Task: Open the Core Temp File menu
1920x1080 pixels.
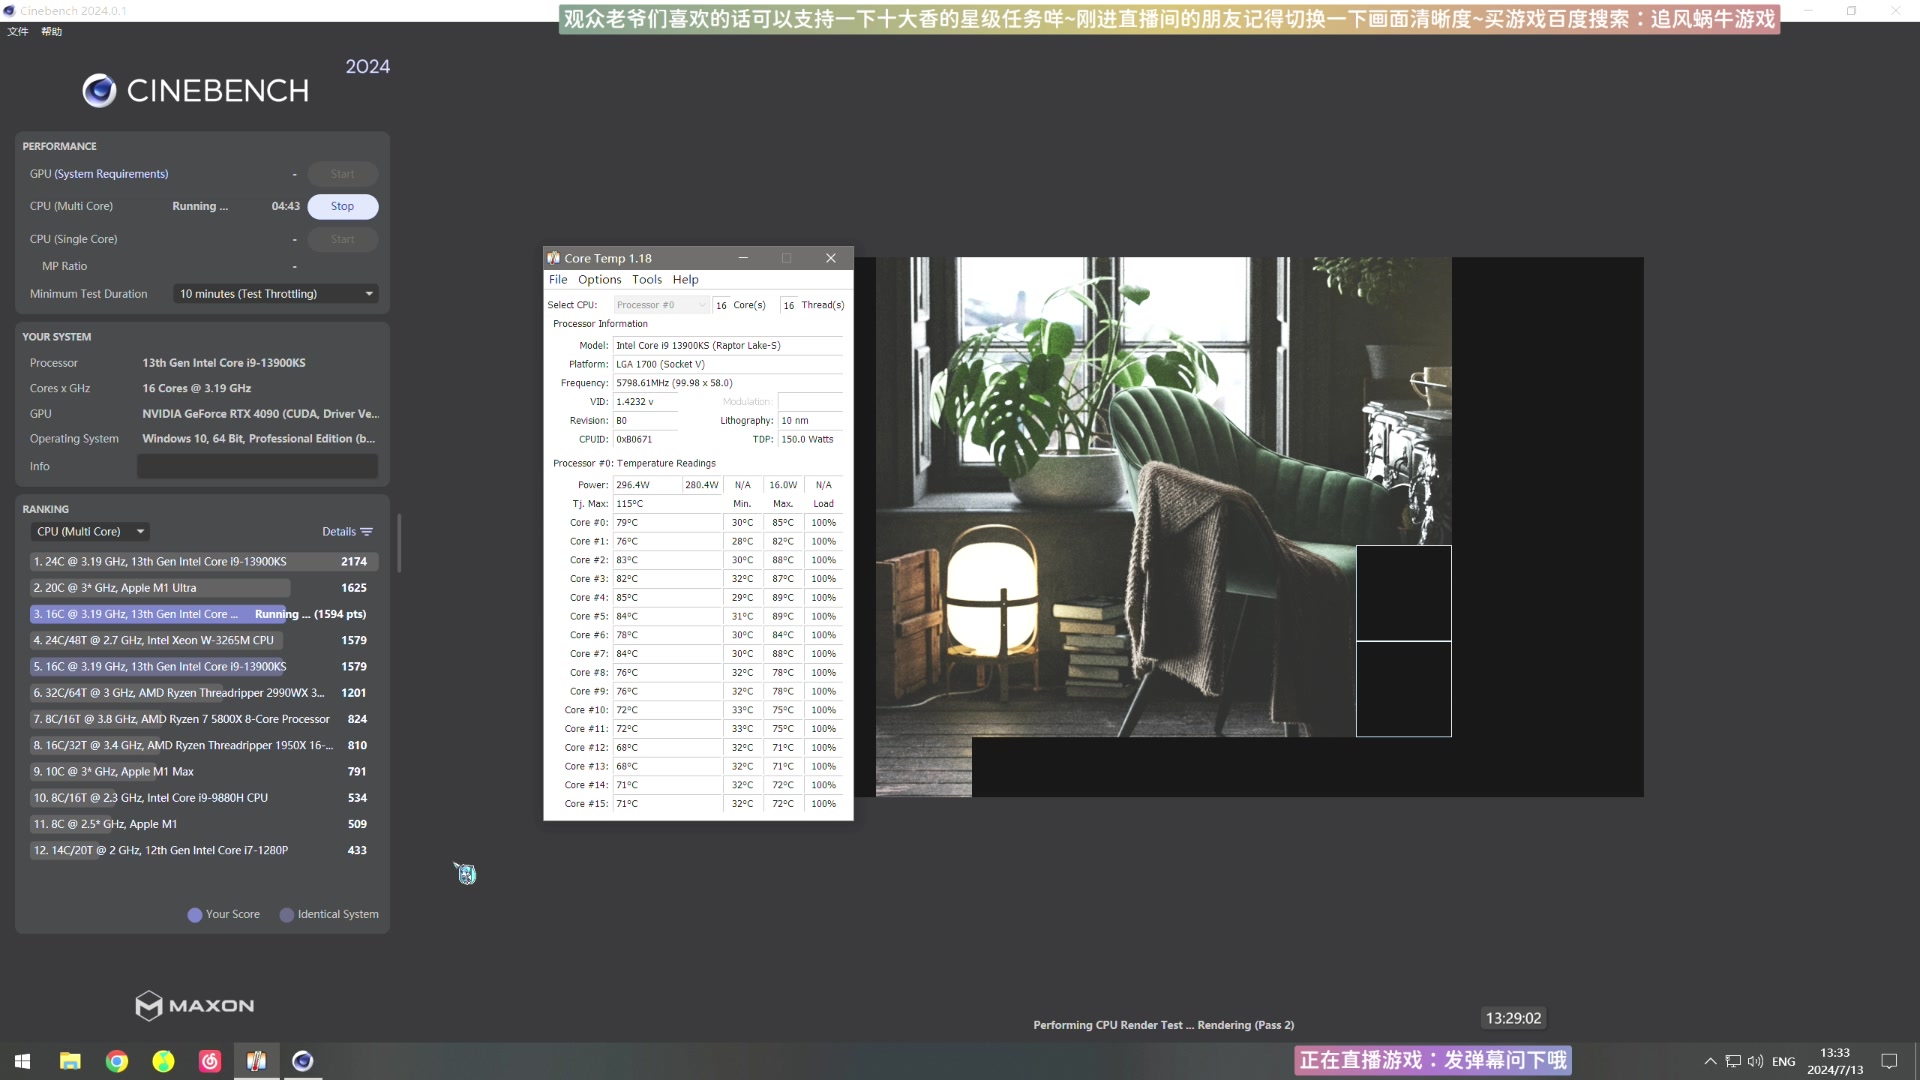Action: click(x=558, y=280)
